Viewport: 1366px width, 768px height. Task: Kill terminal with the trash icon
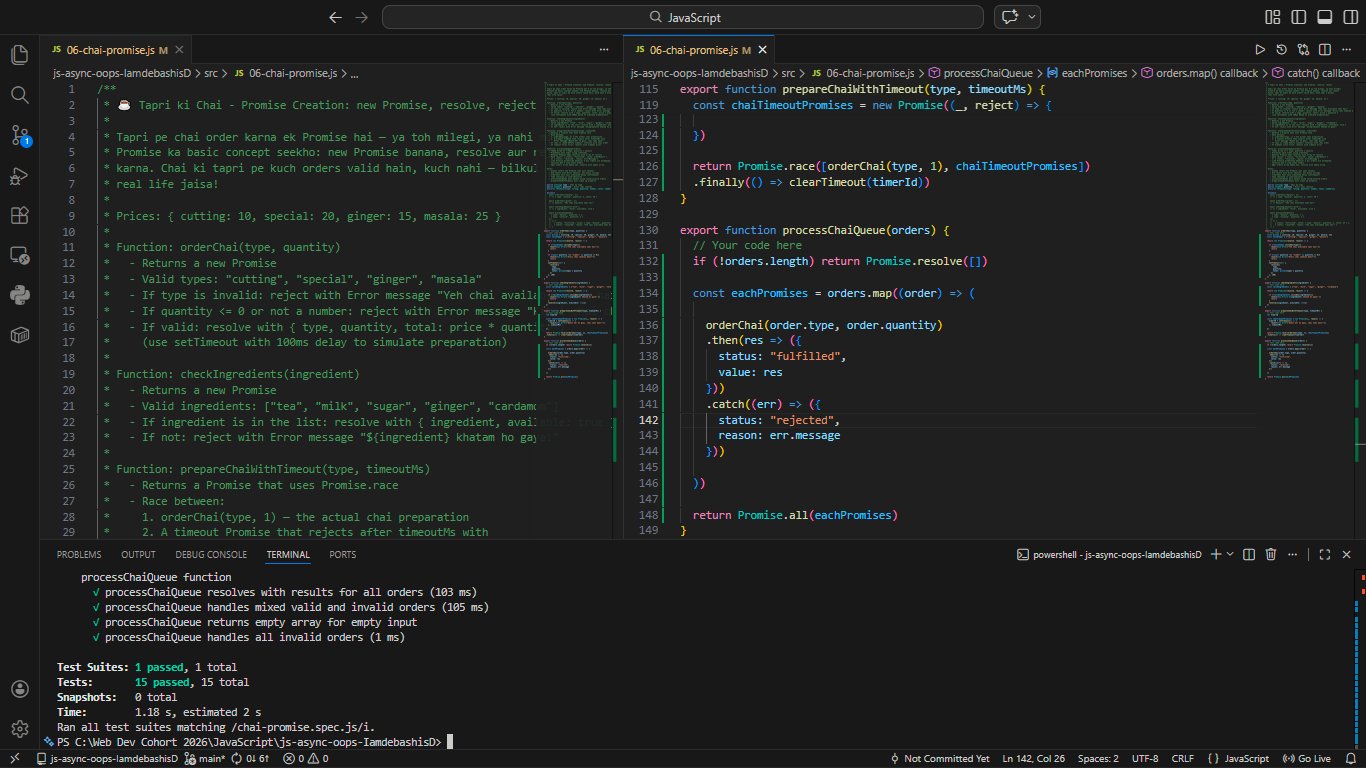coord(1271,554)
